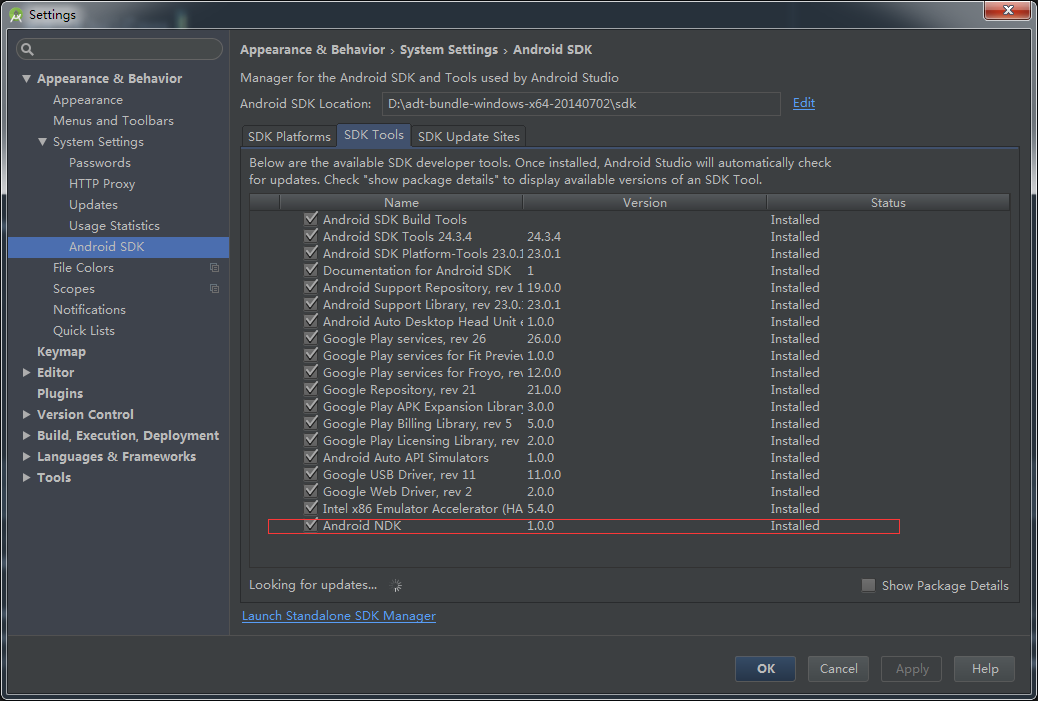The width and height of the screenshot is (1038, 701).
Task: Collapse the System Settings tree node
Action: pos(42,142)
